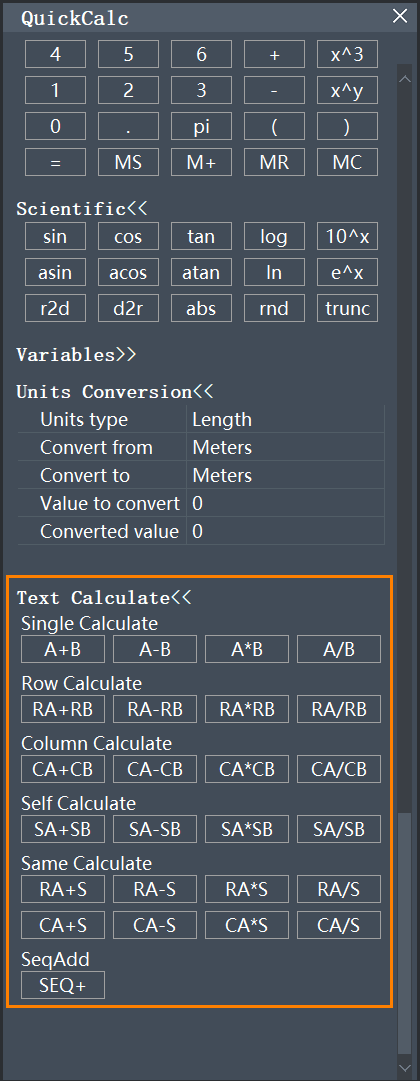Click the Value to convert field
This screenshot has width=420, height=1081.
[286, 504]
